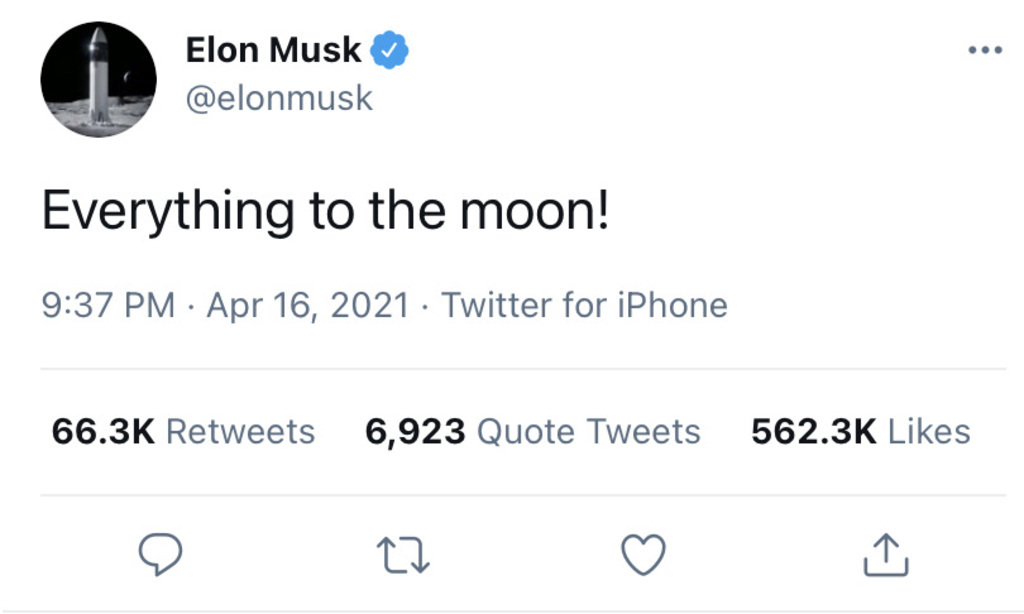This screenshot has height=614, width=1024.
Task: Like the tweet with the heart icon
Action: pyautogui.click(x=643, y=555)
